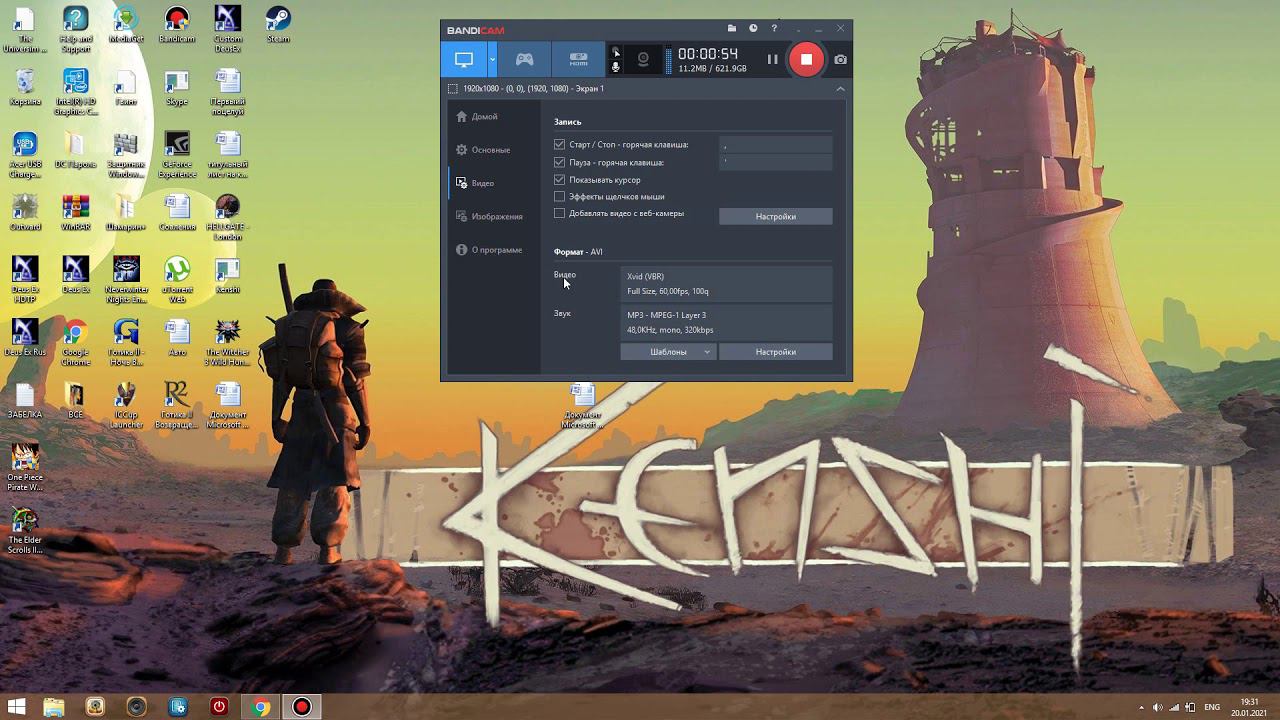Open the О программе tab

click(x=489, y=250)
